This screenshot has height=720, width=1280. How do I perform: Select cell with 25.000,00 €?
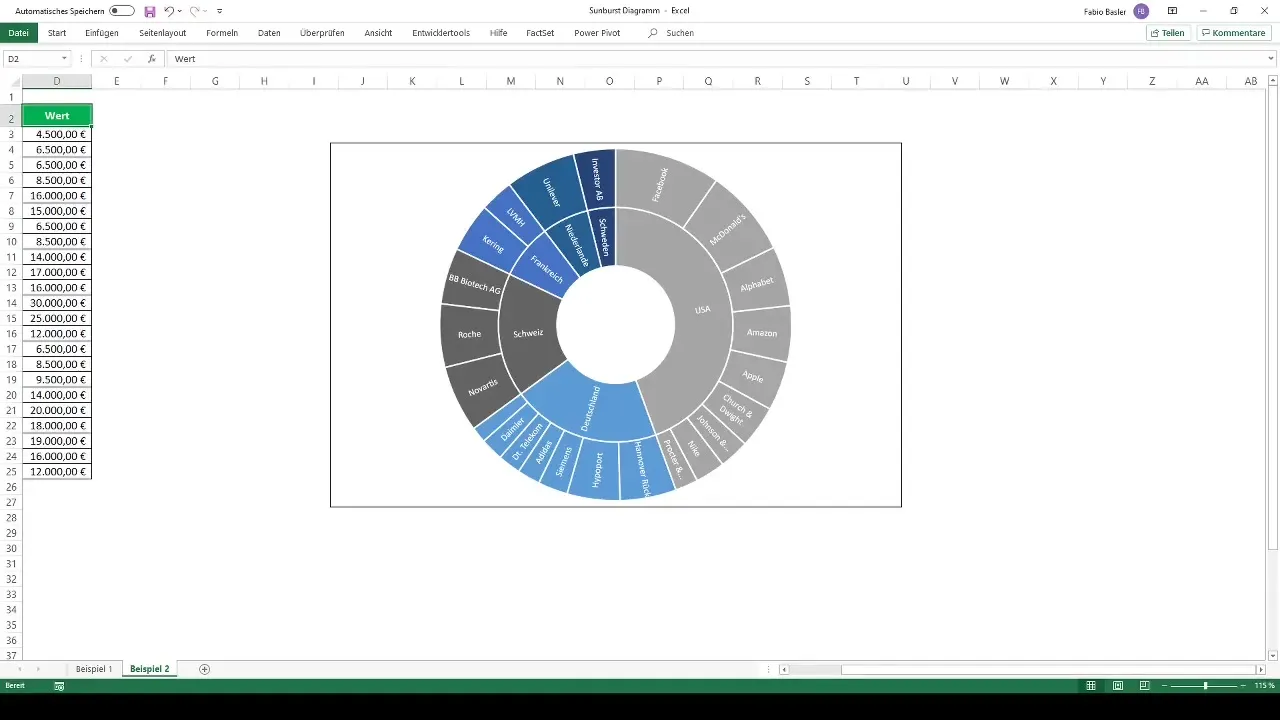(x=57, y=318)
